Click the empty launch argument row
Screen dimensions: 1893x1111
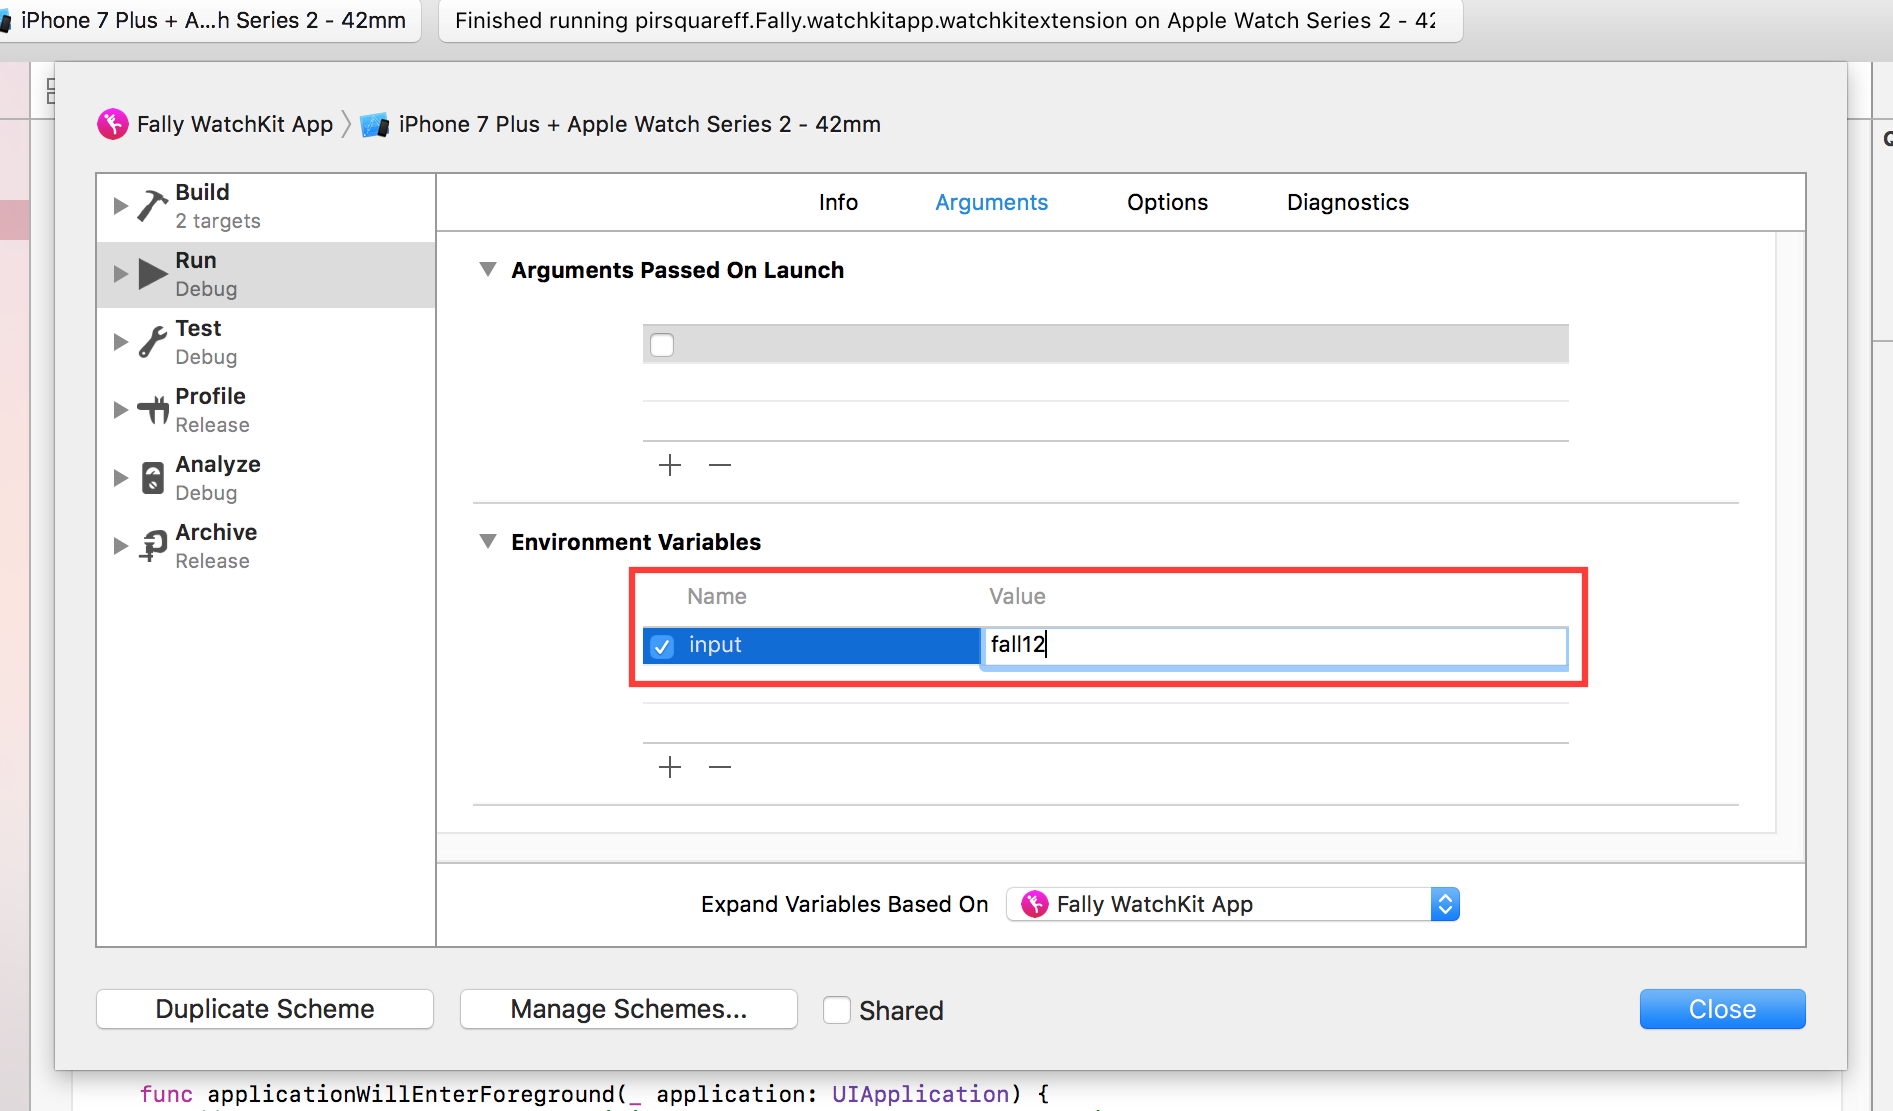click(x=1105, y=345)
